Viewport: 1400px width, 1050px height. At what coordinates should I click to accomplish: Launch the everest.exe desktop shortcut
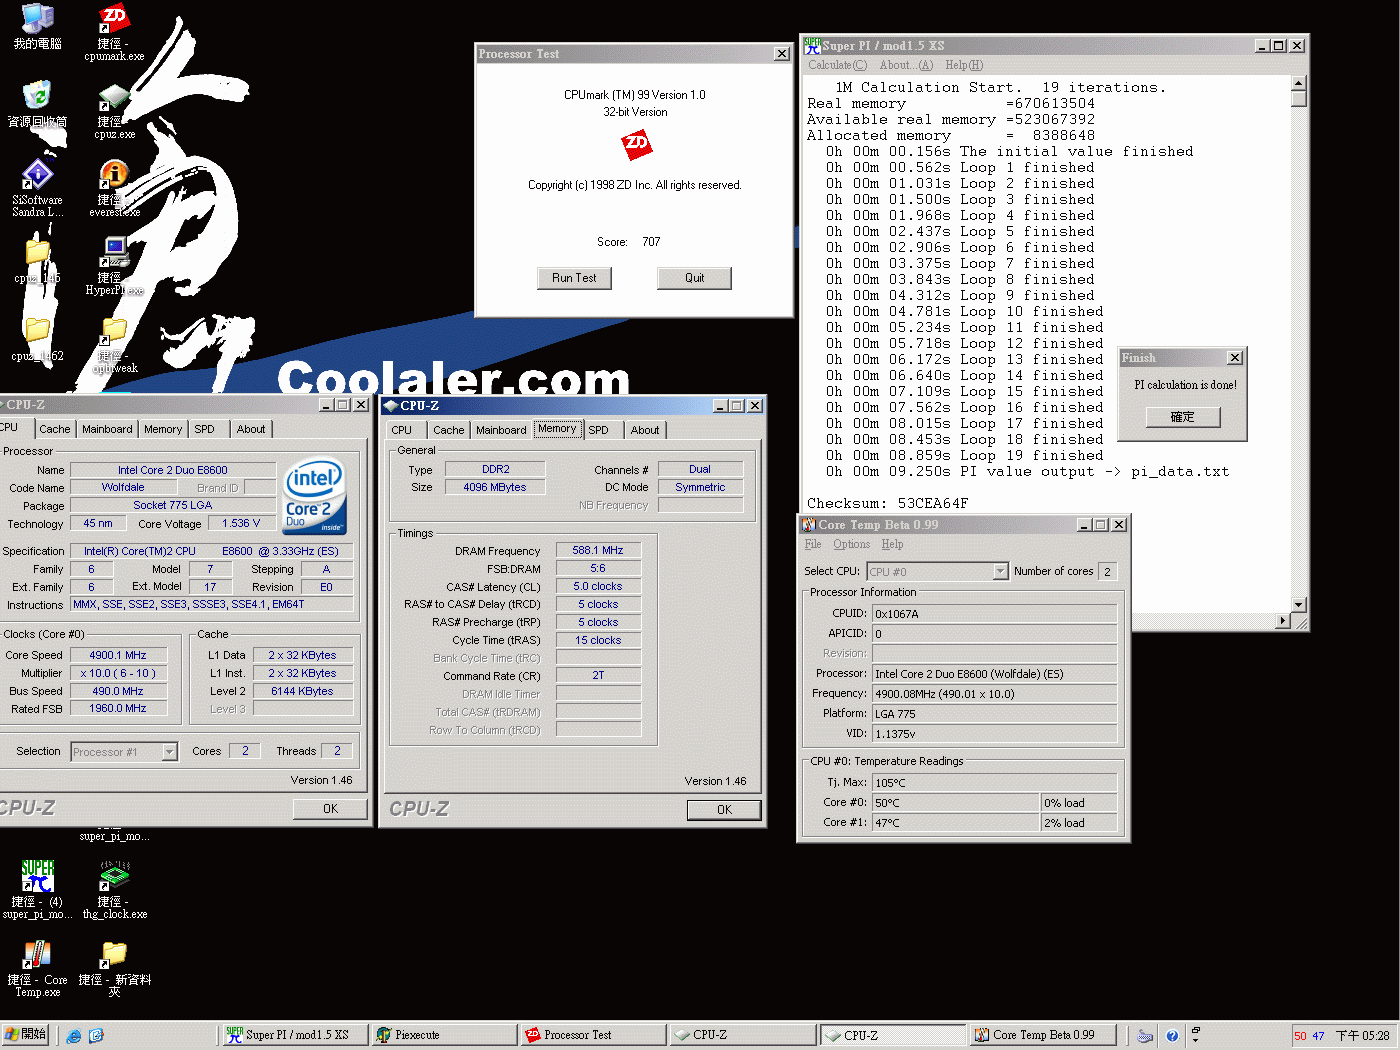pyautogui.click(x=114, y=188)
